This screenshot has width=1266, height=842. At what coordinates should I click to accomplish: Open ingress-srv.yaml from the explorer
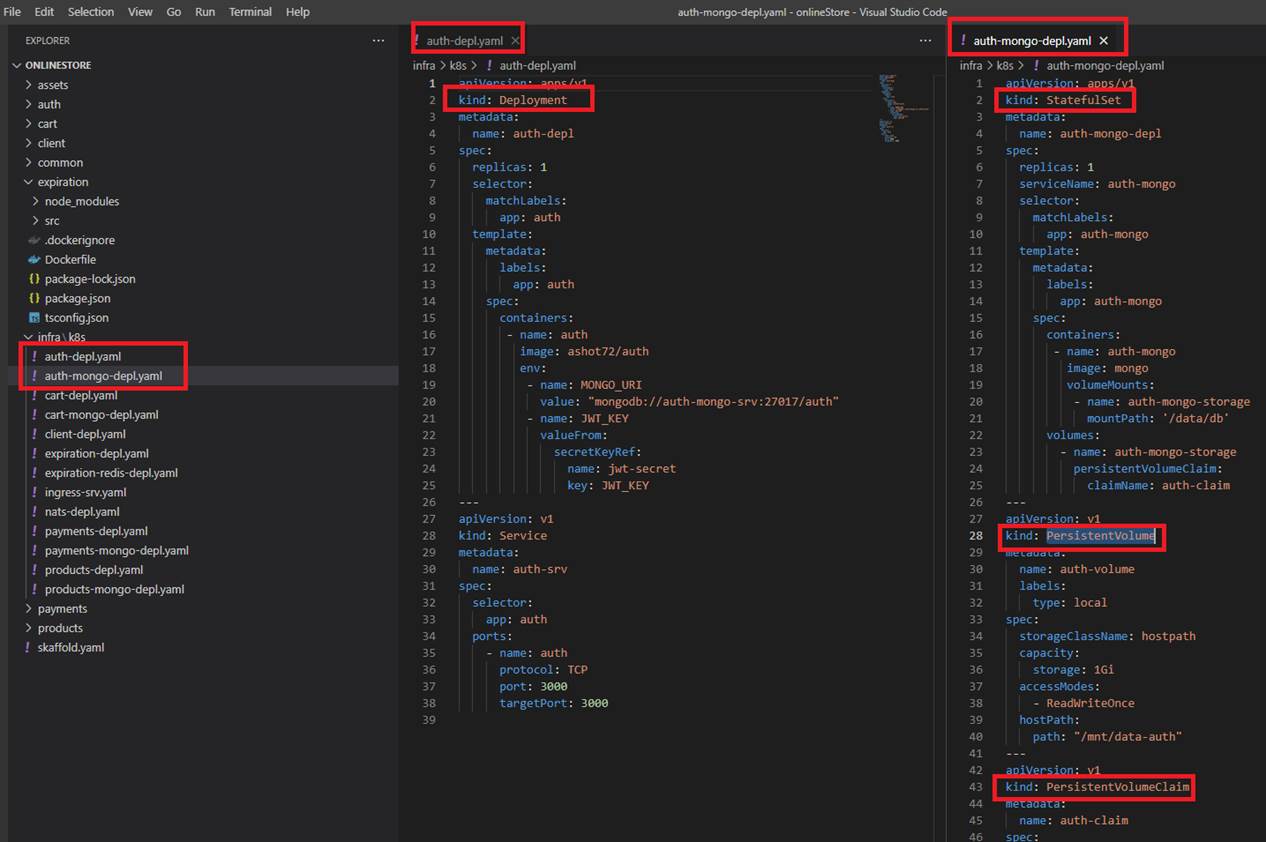point(85,493)
